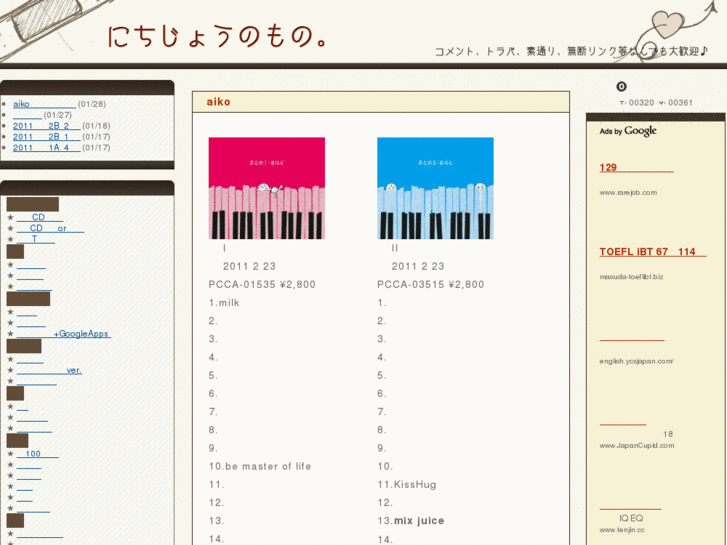Open the 'TOEFL iBT 67 114' ad
727x545 pixels.
[x=653, y=252]
